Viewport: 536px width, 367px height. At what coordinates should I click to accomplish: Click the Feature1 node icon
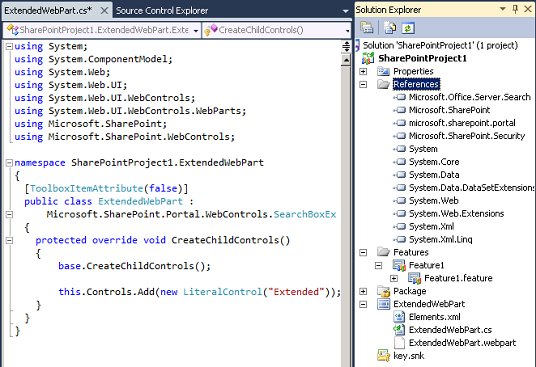click(399, 266)
